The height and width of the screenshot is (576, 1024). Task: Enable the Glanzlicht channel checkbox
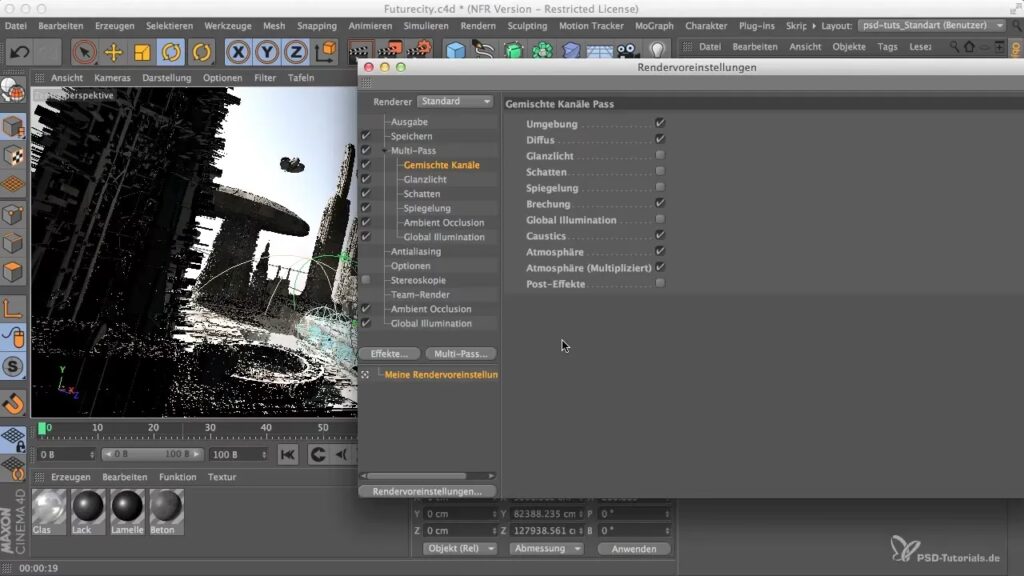tap(660, 156)
